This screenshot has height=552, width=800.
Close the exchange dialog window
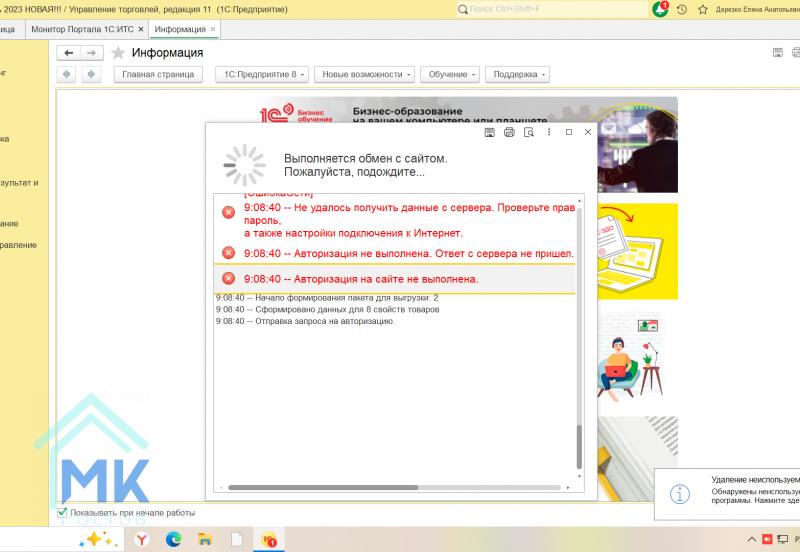tap(588, 132)
